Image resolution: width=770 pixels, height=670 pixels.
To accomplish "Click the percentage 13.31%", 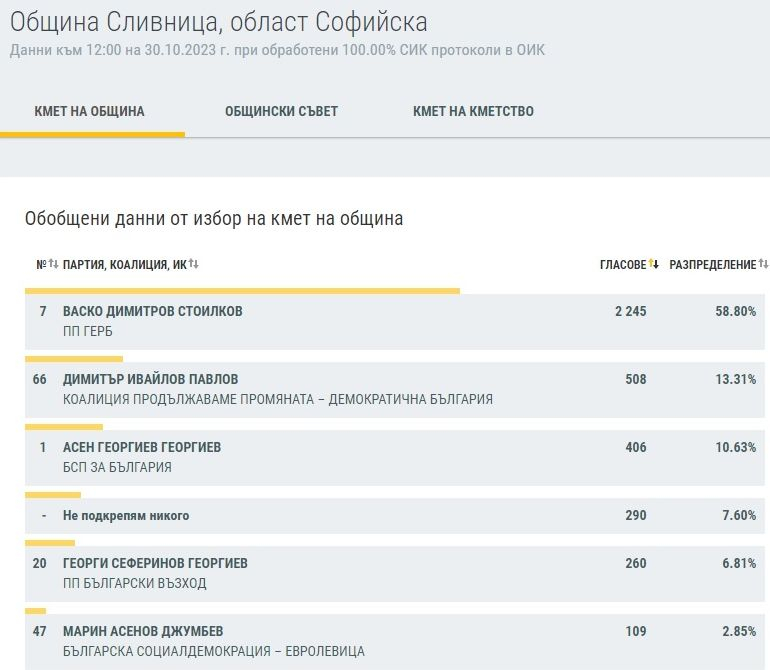I will [x=736, y=379].
